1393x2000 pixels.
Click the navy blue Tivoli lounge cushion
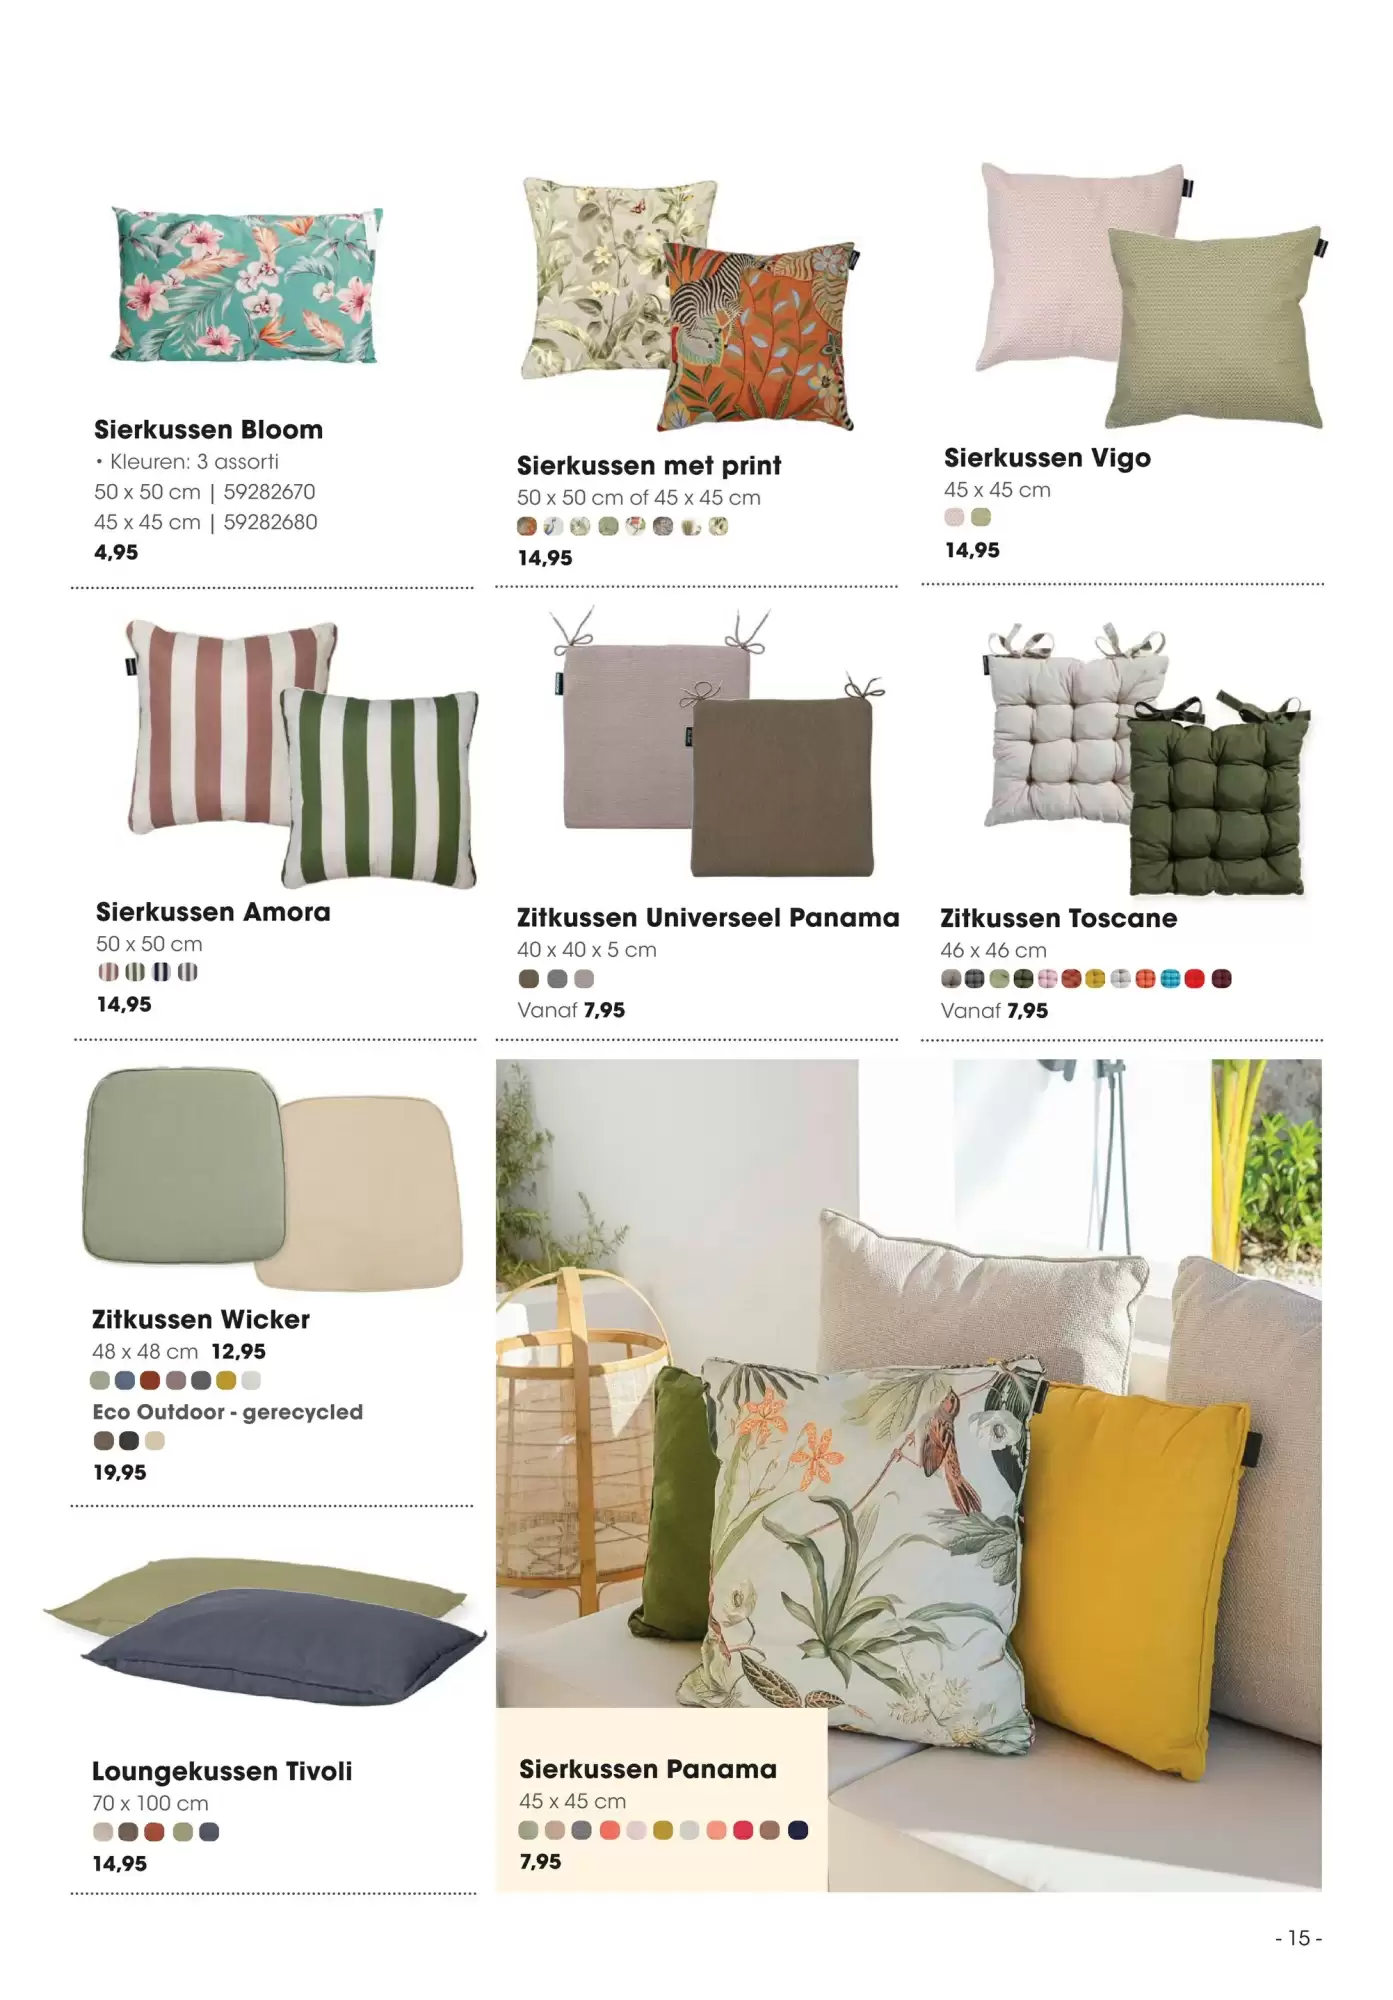(x=283, y=1646)
